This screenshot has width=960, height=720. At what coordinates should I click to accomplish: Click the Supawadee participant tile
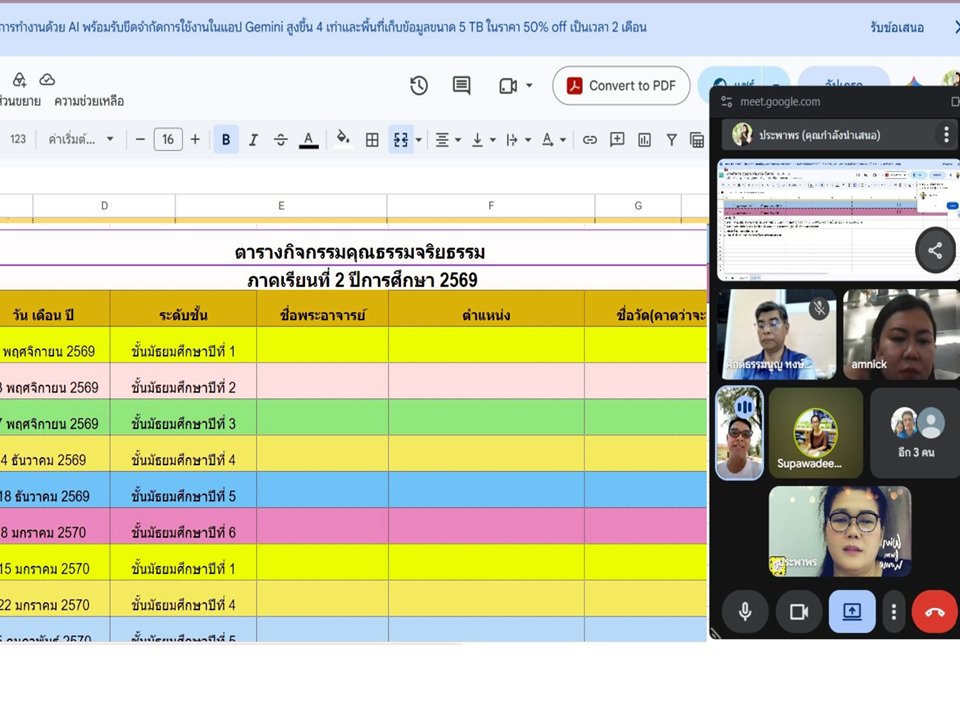coord(816,432)
